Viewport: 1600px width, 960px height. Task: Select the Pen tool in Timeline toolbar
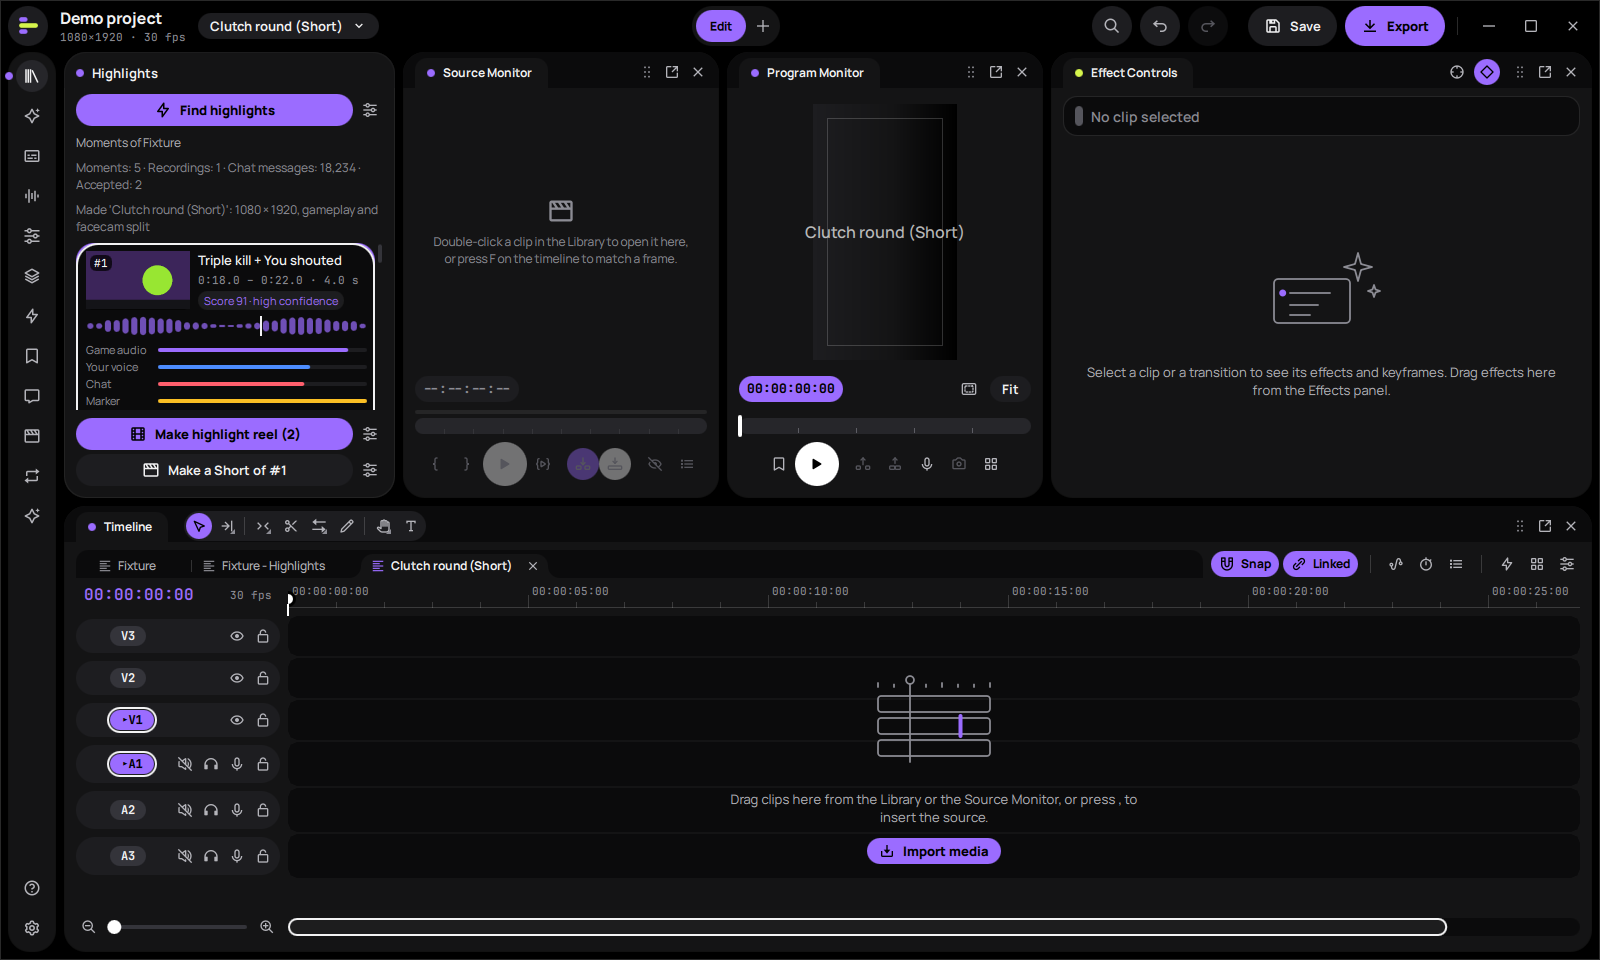347,526
